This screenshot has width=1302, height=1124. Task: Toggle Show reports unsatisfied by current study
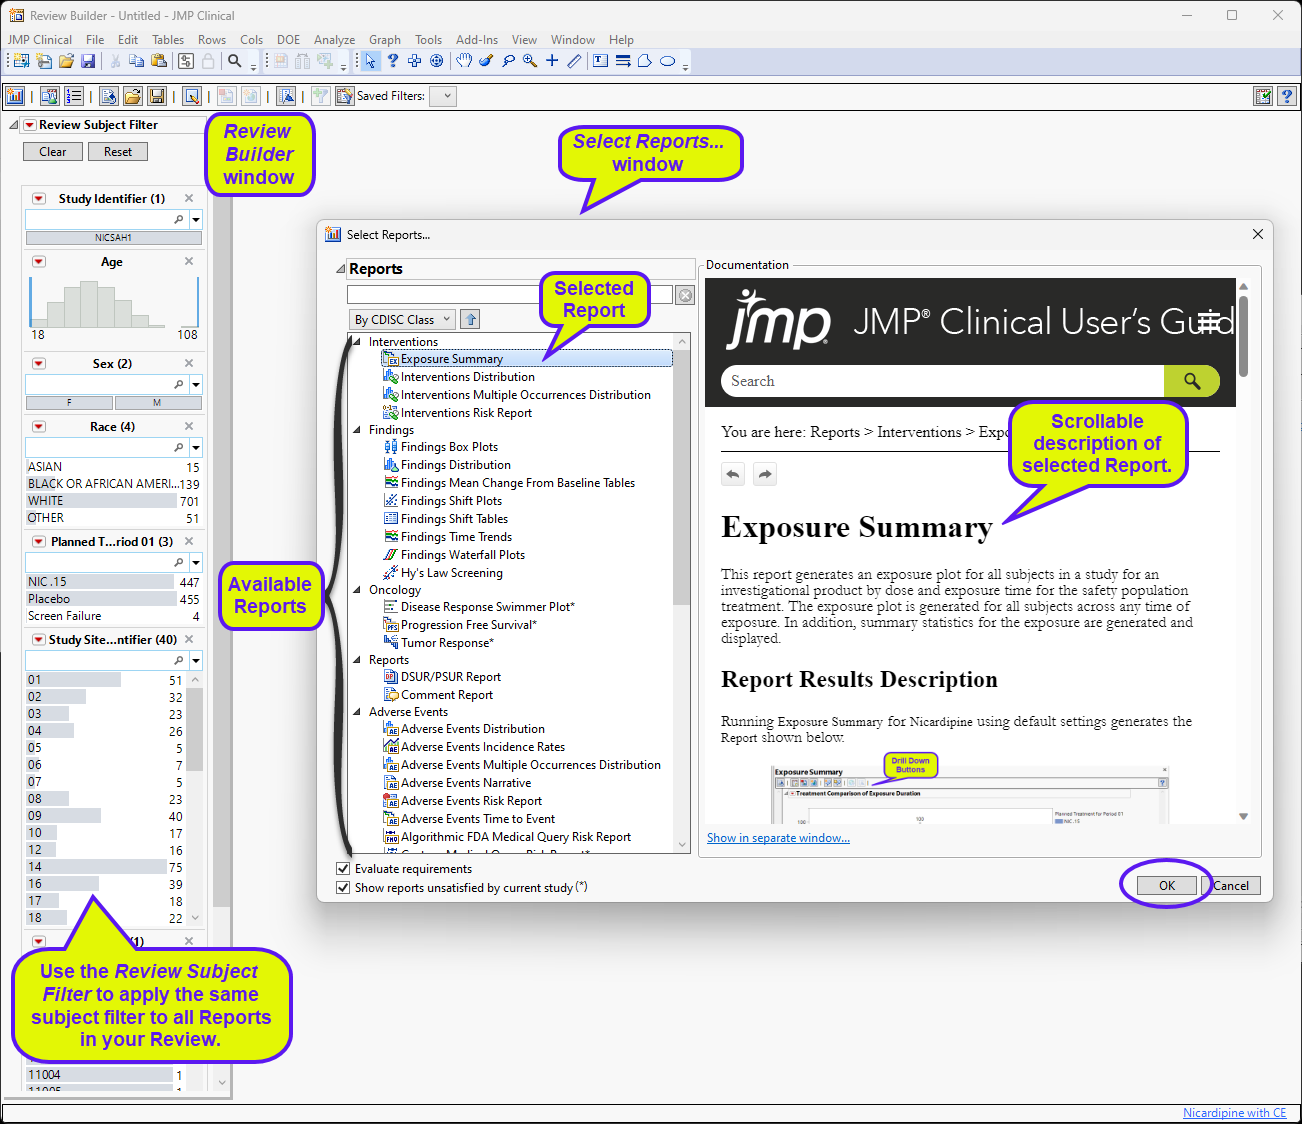pyautogui.click(x=344, y=887)
